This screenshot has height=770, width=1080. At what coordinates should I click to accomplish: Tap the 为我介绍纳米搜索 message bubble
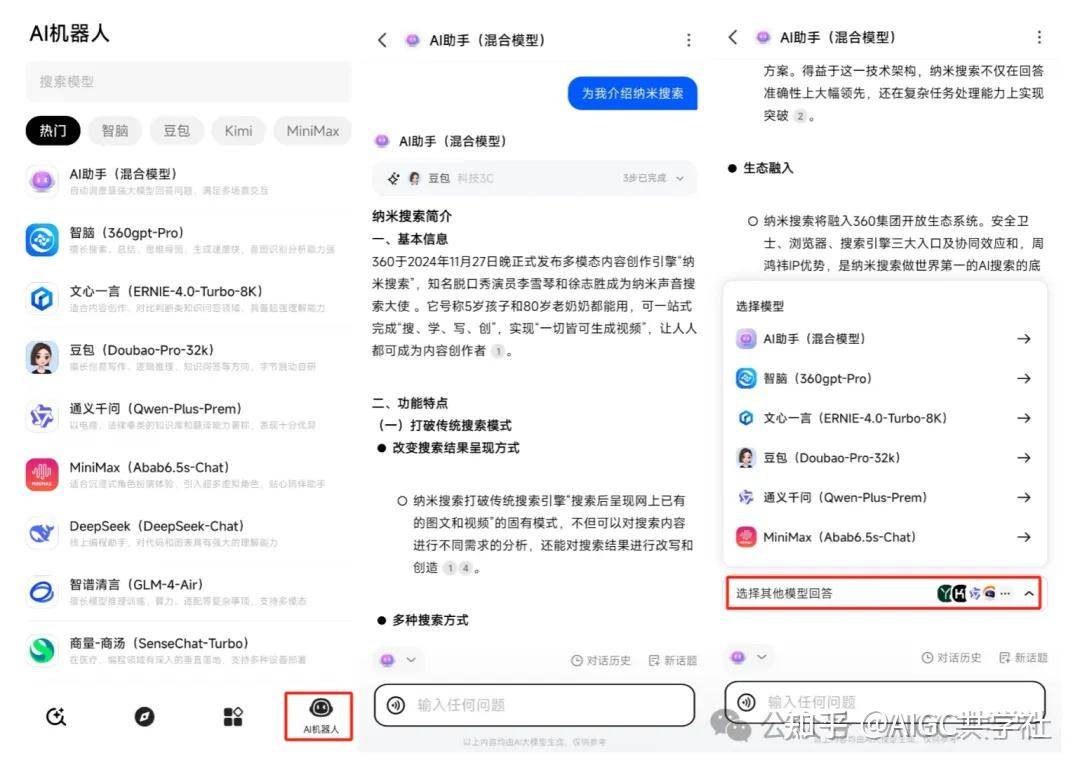point(632,93)
